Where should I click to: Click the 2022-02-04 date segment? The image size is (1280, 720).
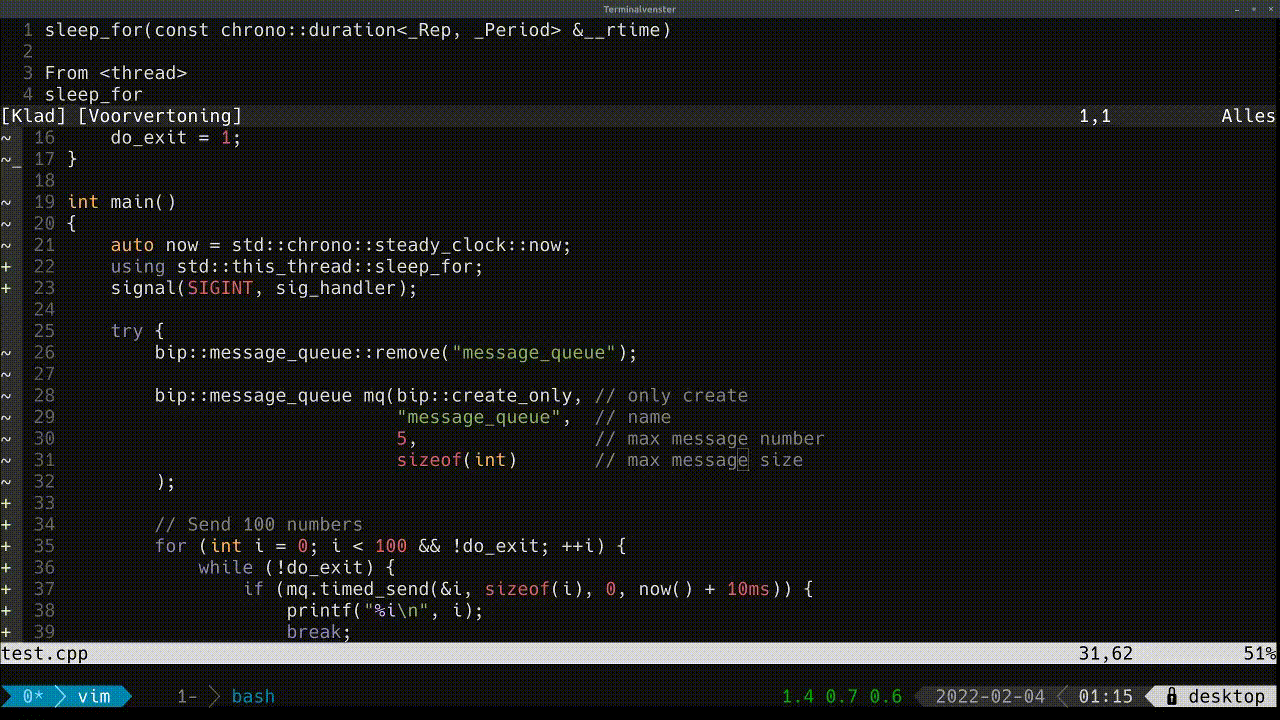coord(990,696)
